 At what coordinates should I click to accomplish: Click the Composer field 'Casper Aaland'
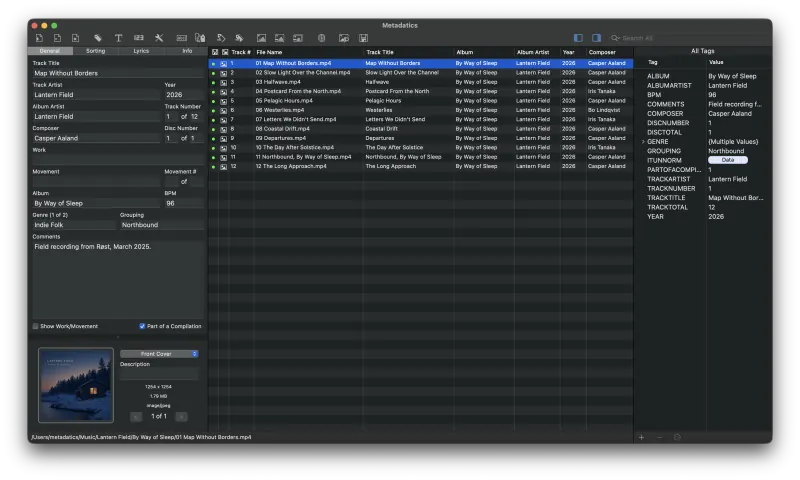(96, 138)
